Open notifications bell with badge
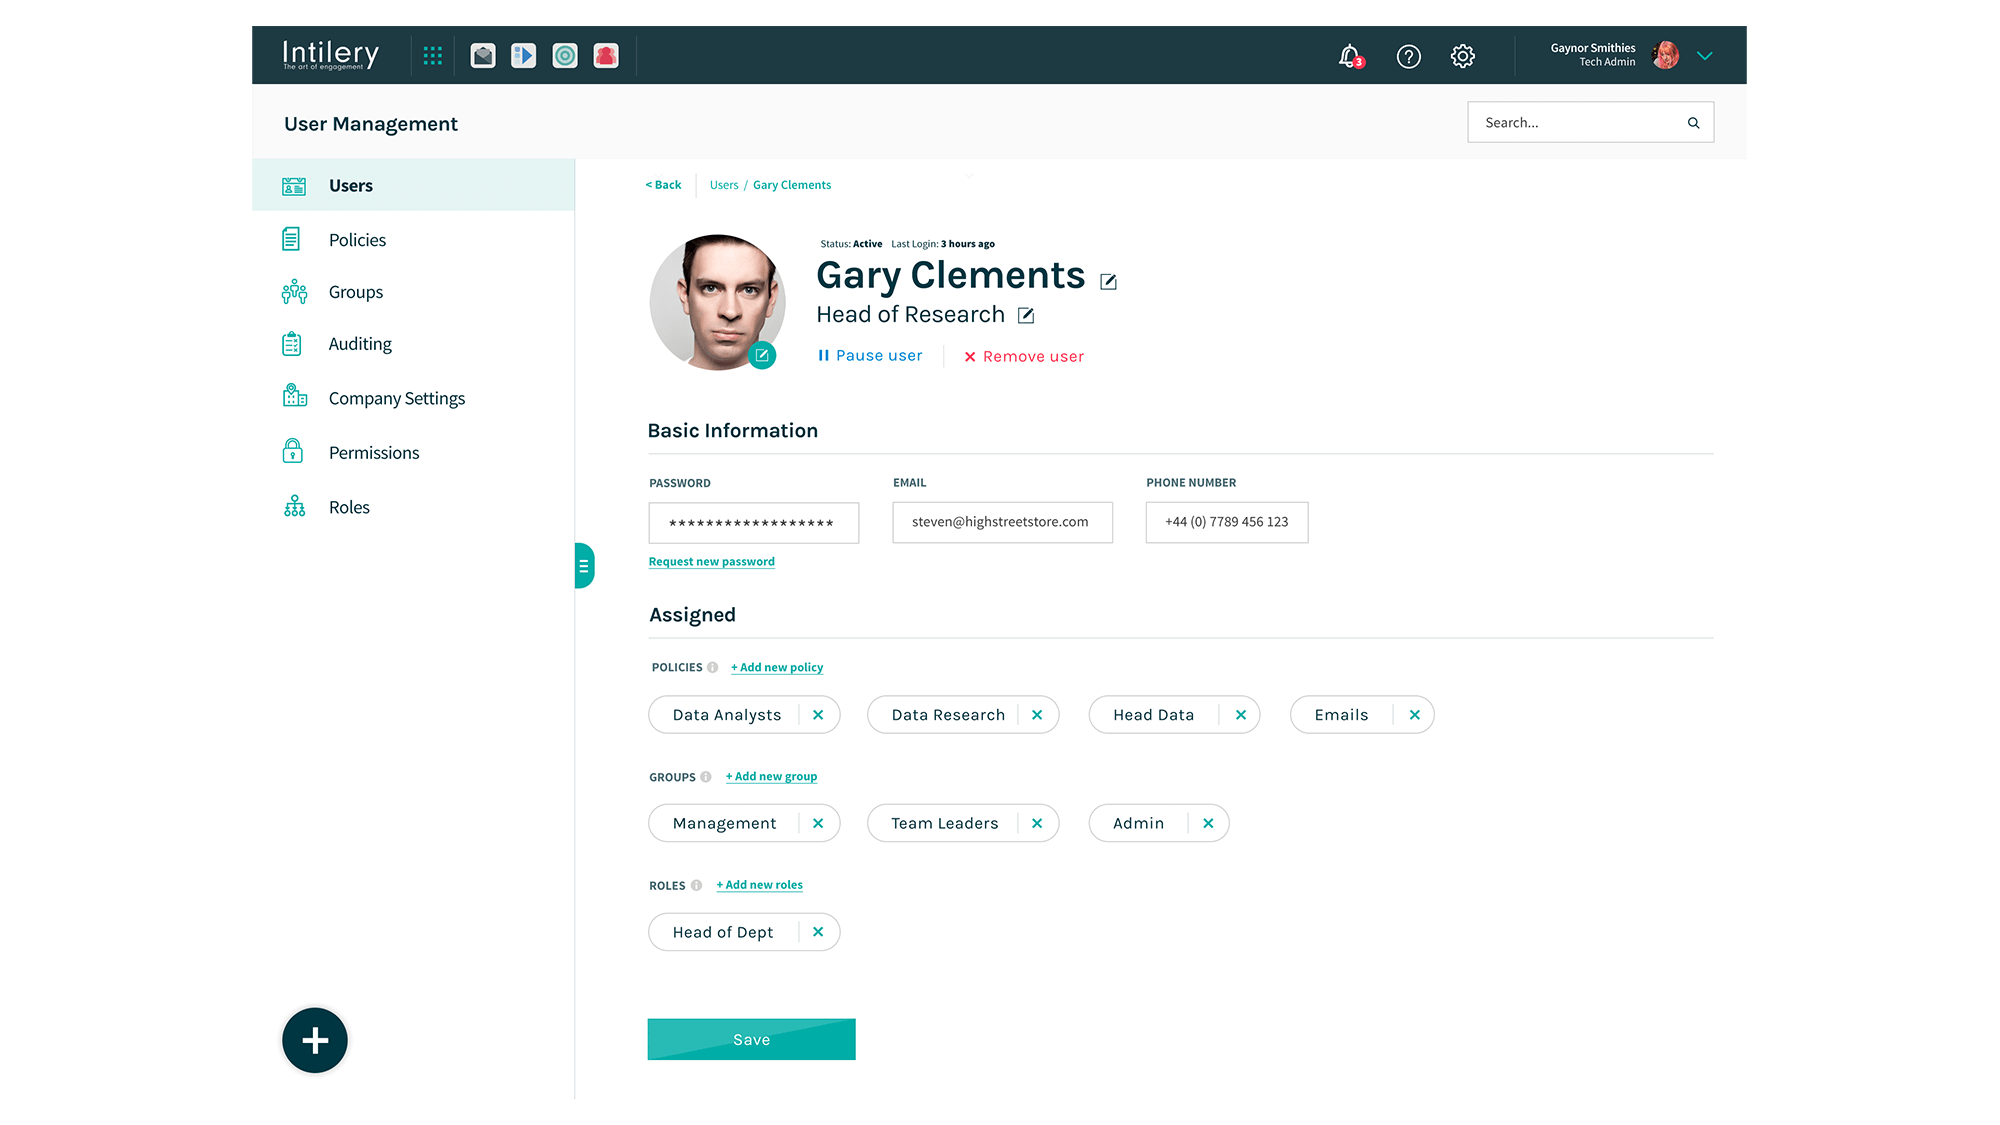The image size is (2000, 1125). 1350,56
